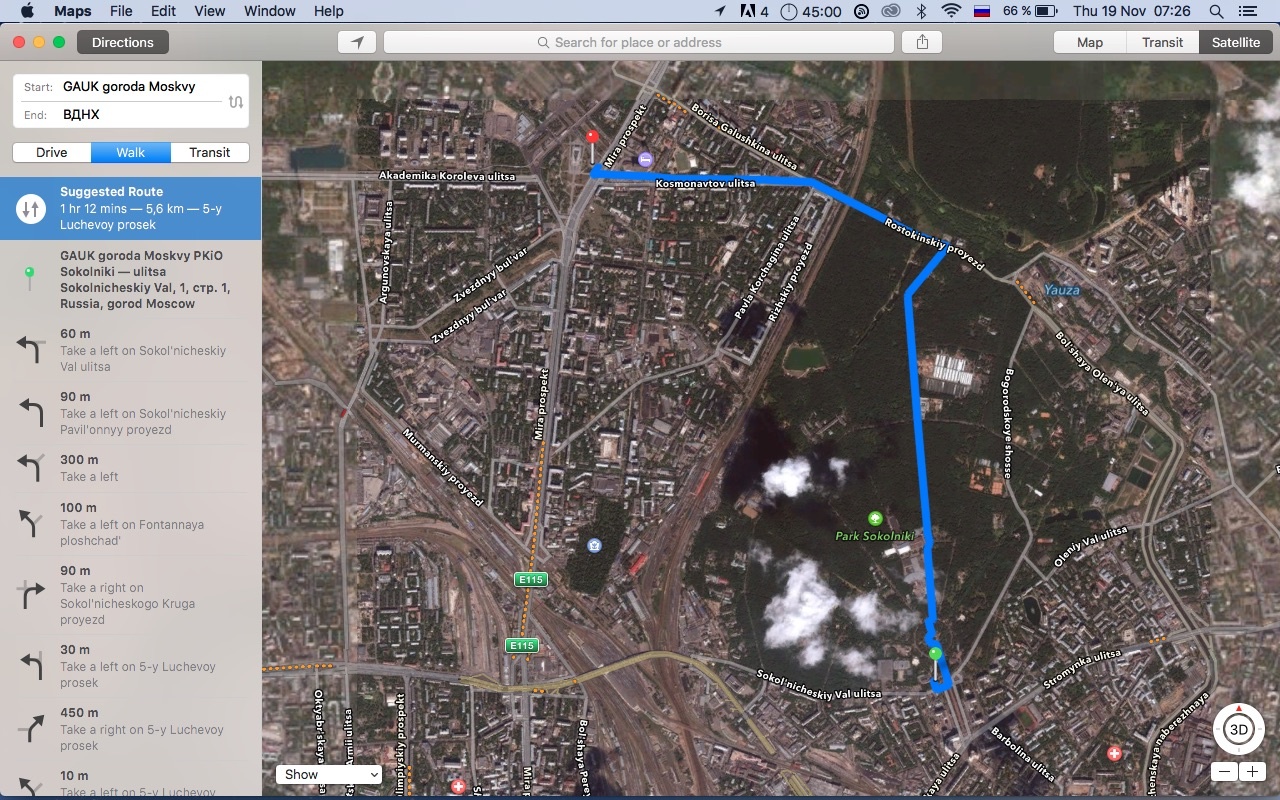This screenshot has height=800, width=1280.
Task: Open the share sheet button
Action: tap(922, 42)
